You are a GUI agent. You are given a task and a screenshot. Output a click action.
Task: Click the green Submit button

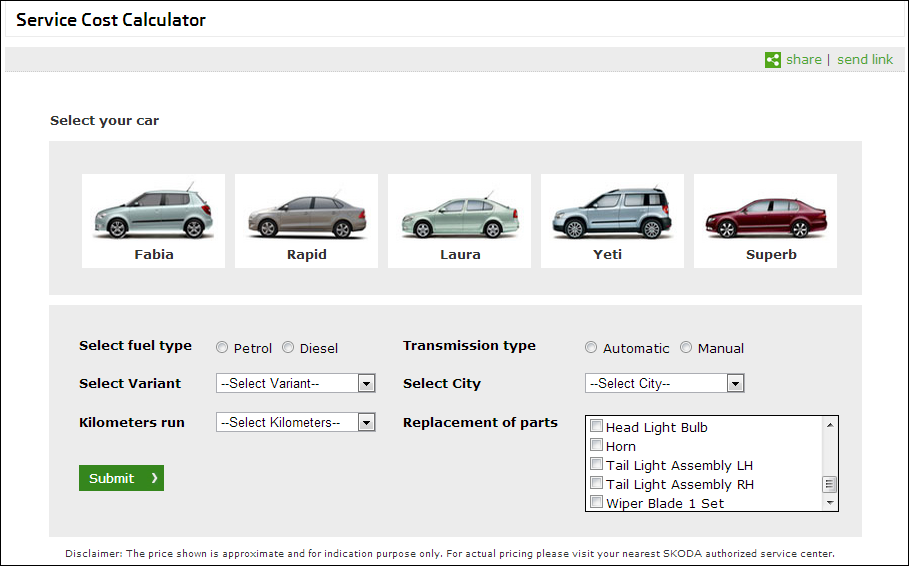coord(121,478)
